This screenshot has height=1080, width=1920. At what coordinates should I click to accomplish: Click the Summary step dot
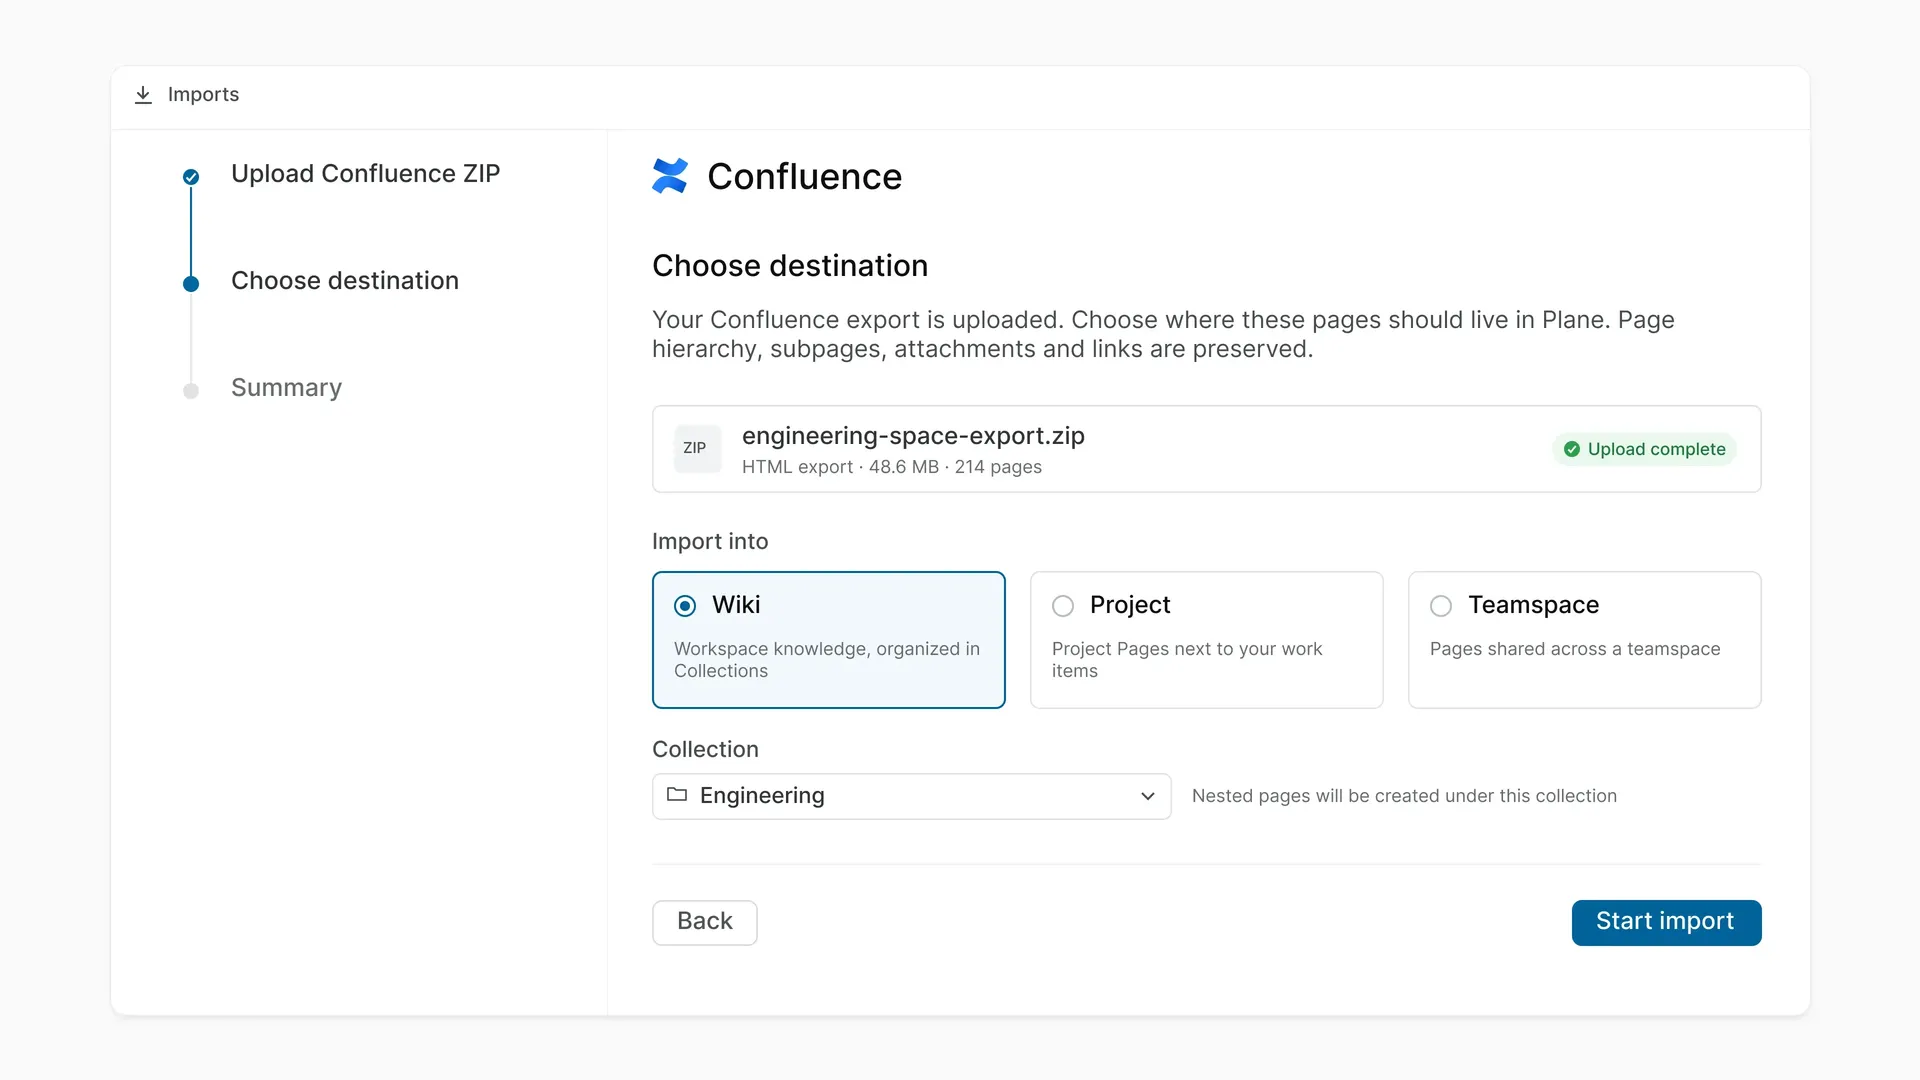191,391
